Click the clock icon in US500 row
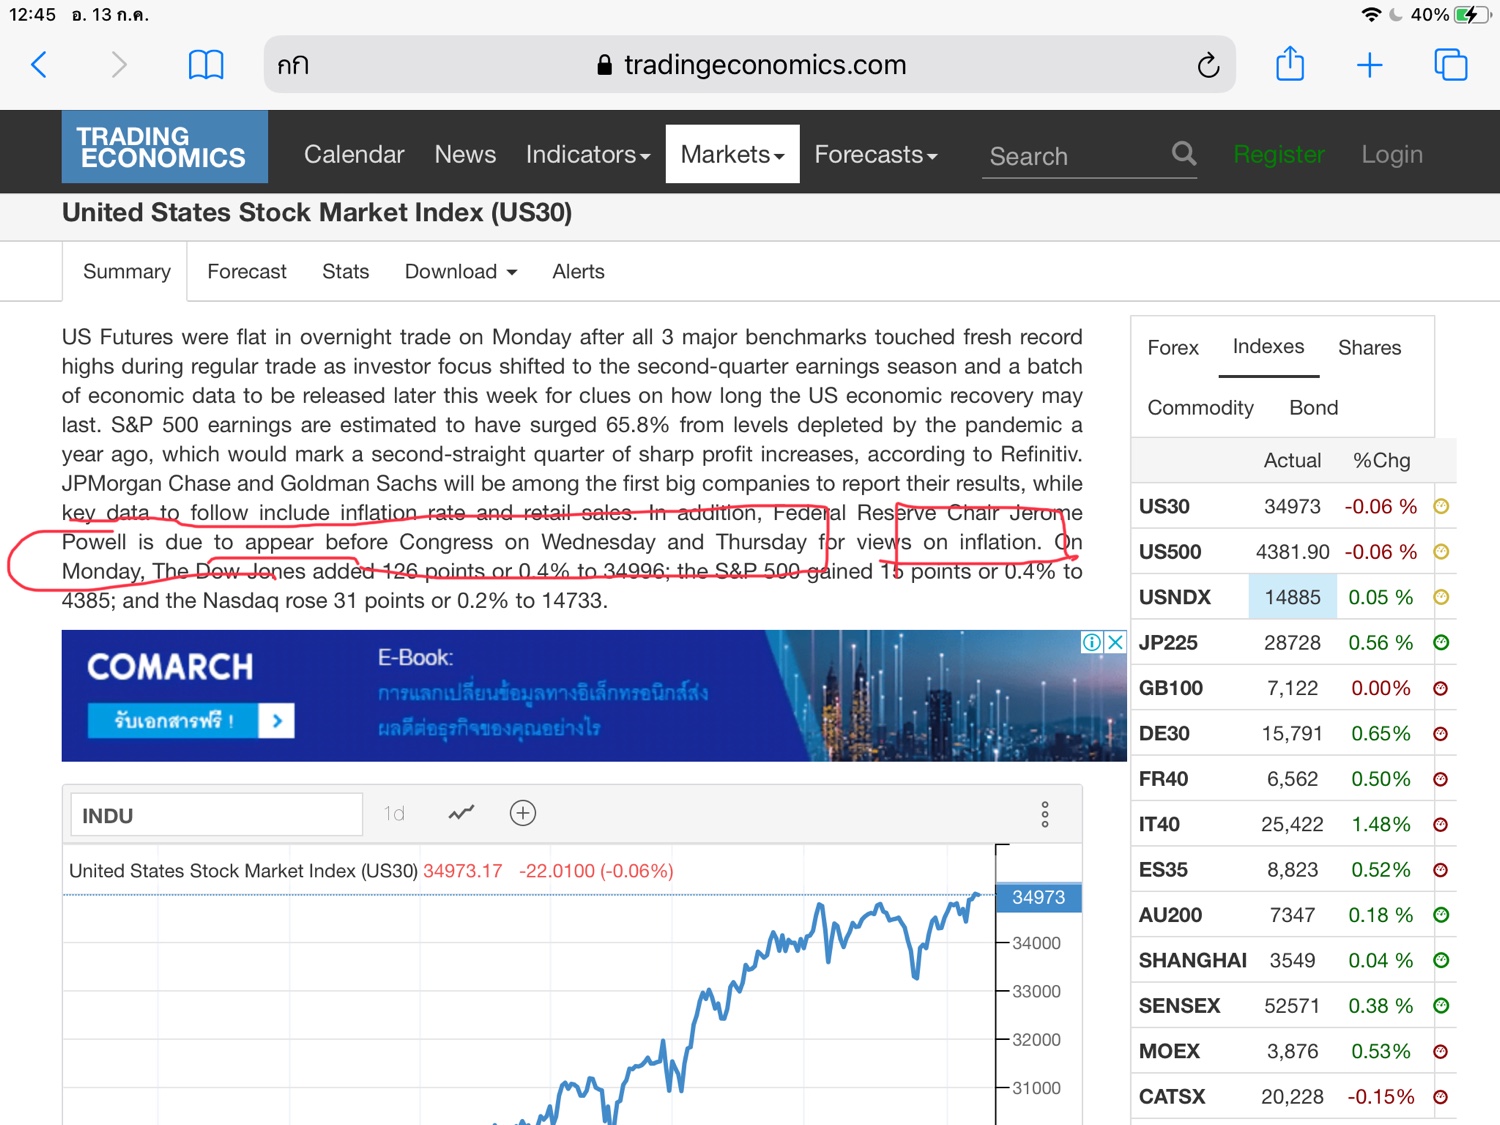The height and width of the screenshot is (1125, 1500). [x=1441, y=552]
